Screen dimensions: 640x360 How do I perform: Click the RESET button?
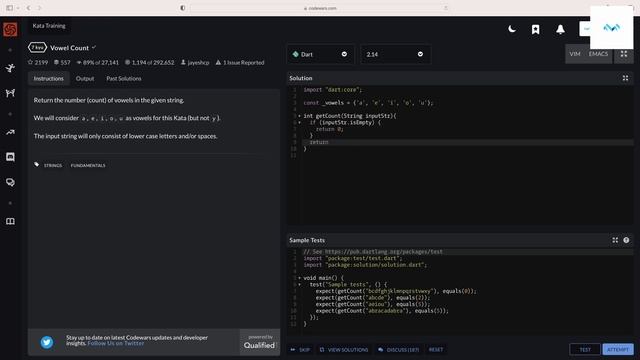click(436, 350)
